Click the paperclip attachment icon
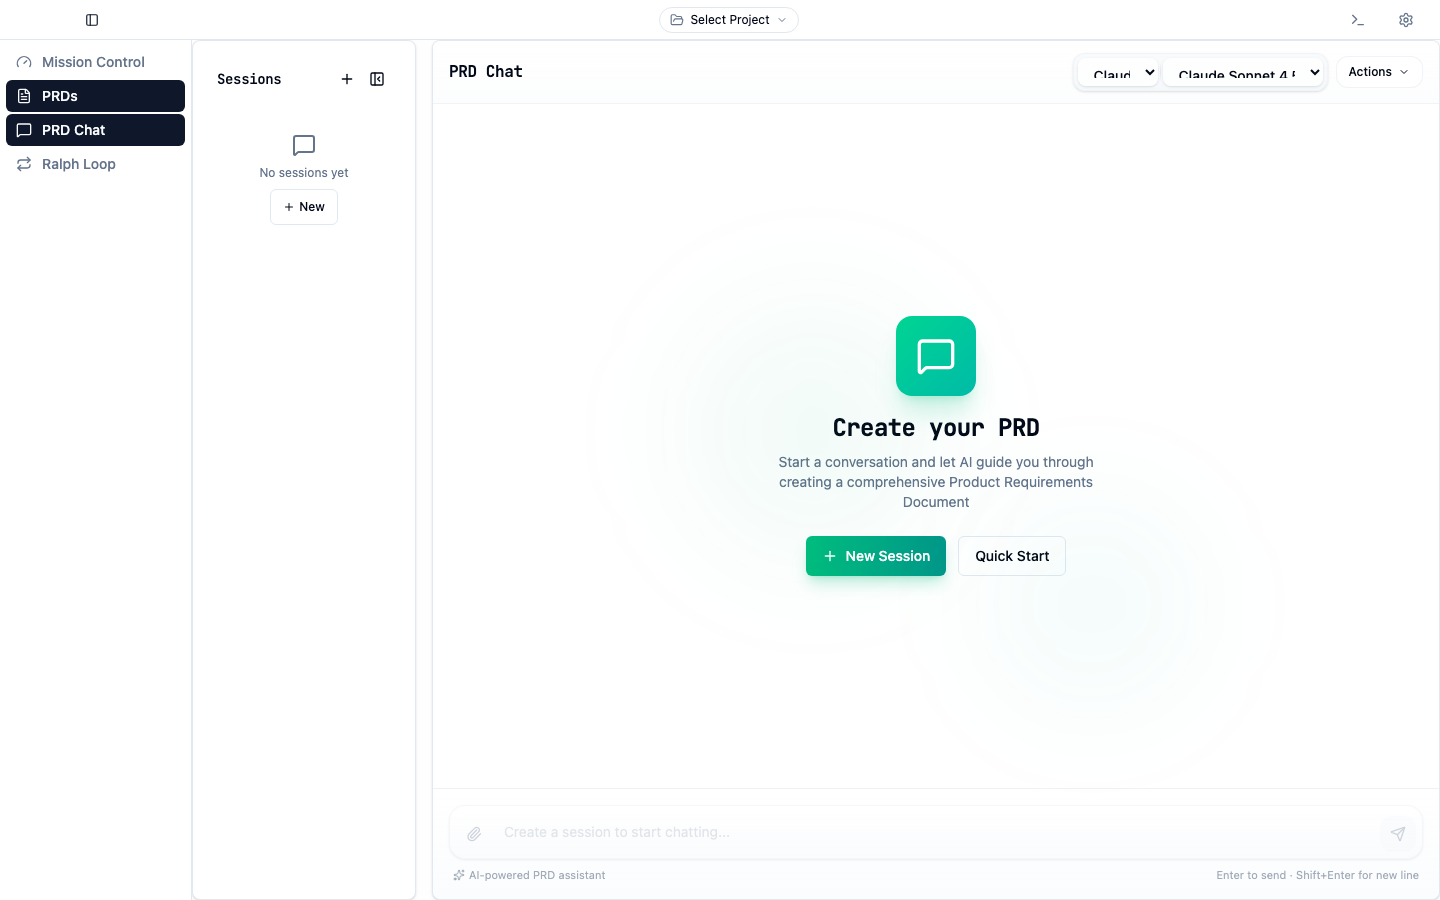 tap(474, 833)
